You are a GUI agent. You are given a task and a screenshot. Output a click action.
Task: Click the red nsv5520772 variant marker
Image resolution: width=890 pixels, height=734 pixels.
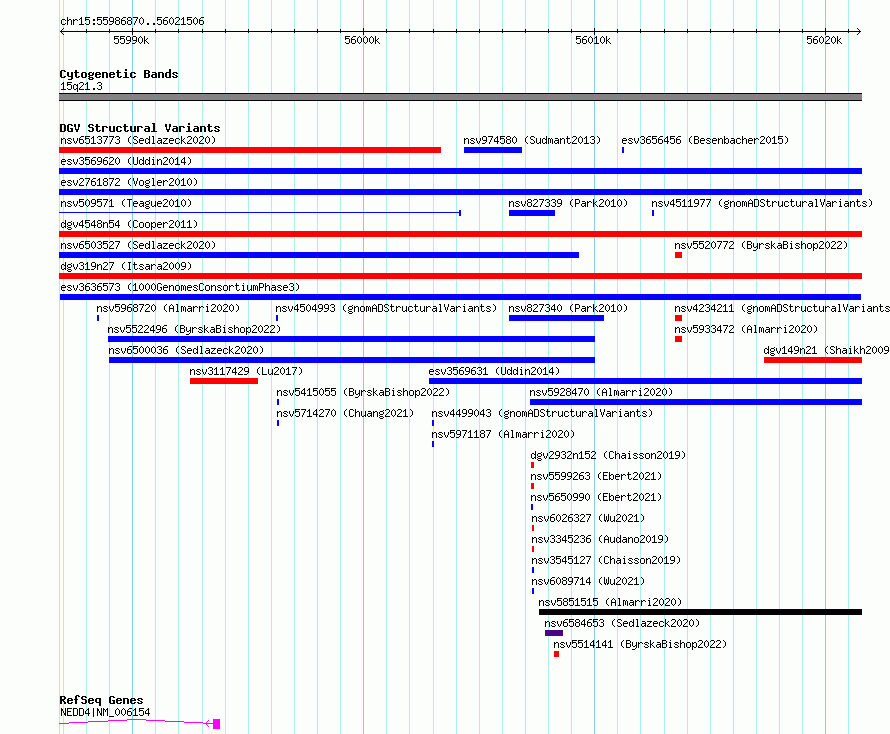[678, 255]
